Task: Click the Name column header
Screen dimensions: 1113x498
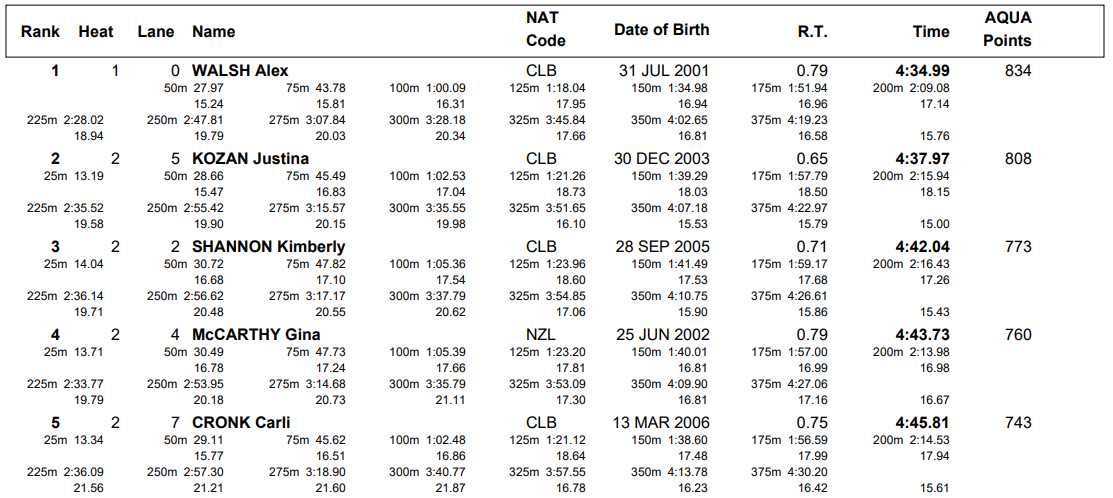Action: 214,32
